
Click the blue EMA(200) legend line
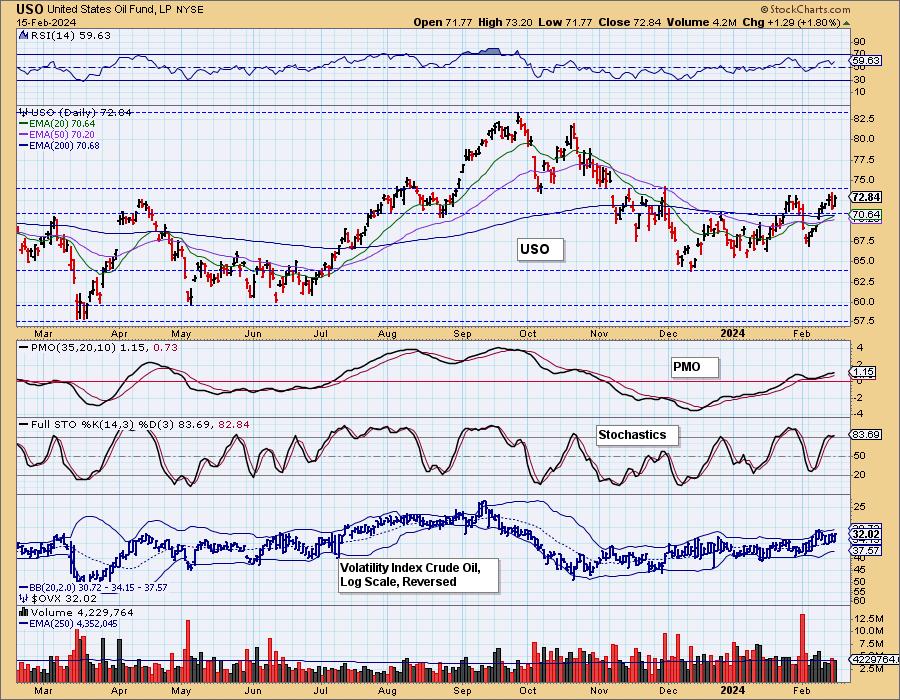[x=24, y=146]
